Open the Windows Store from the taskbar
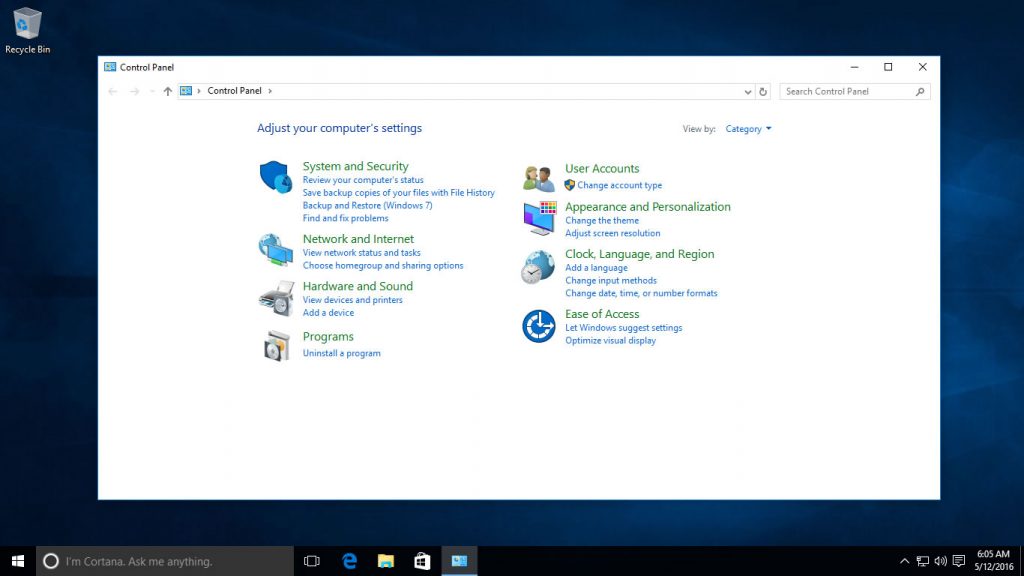The height and width of the screenshot is (576, 1024). (422, 561)
